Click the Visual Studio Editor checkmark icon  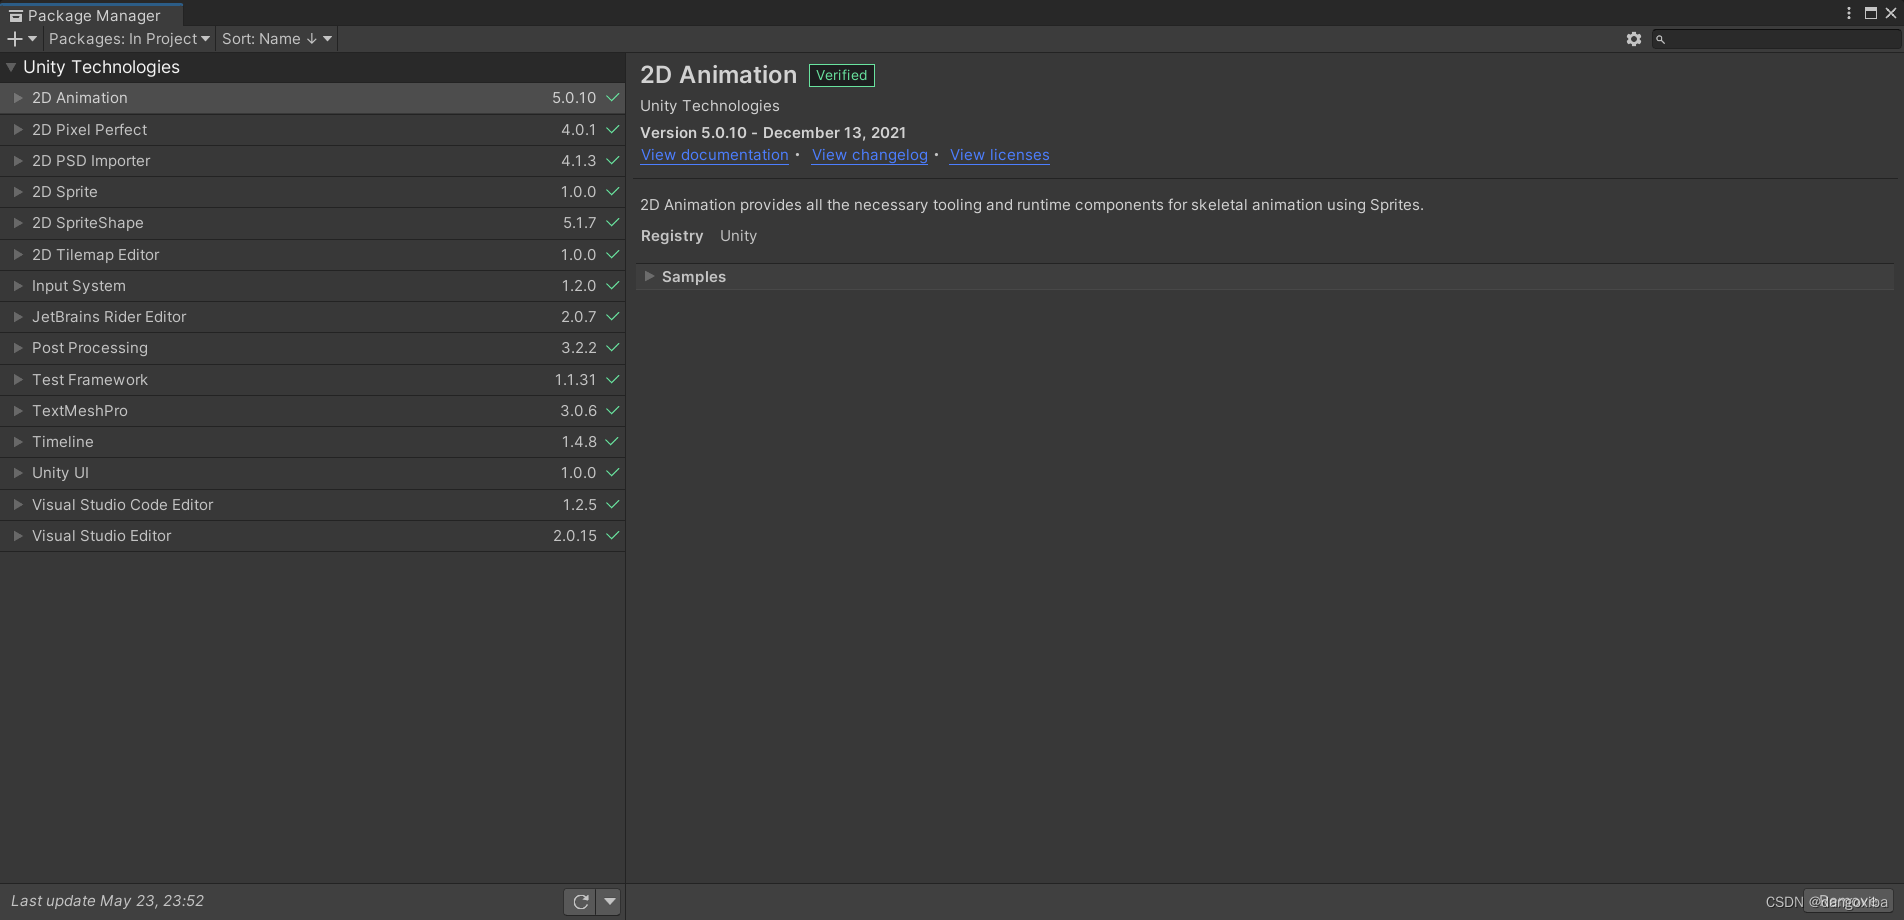(613, 535)
